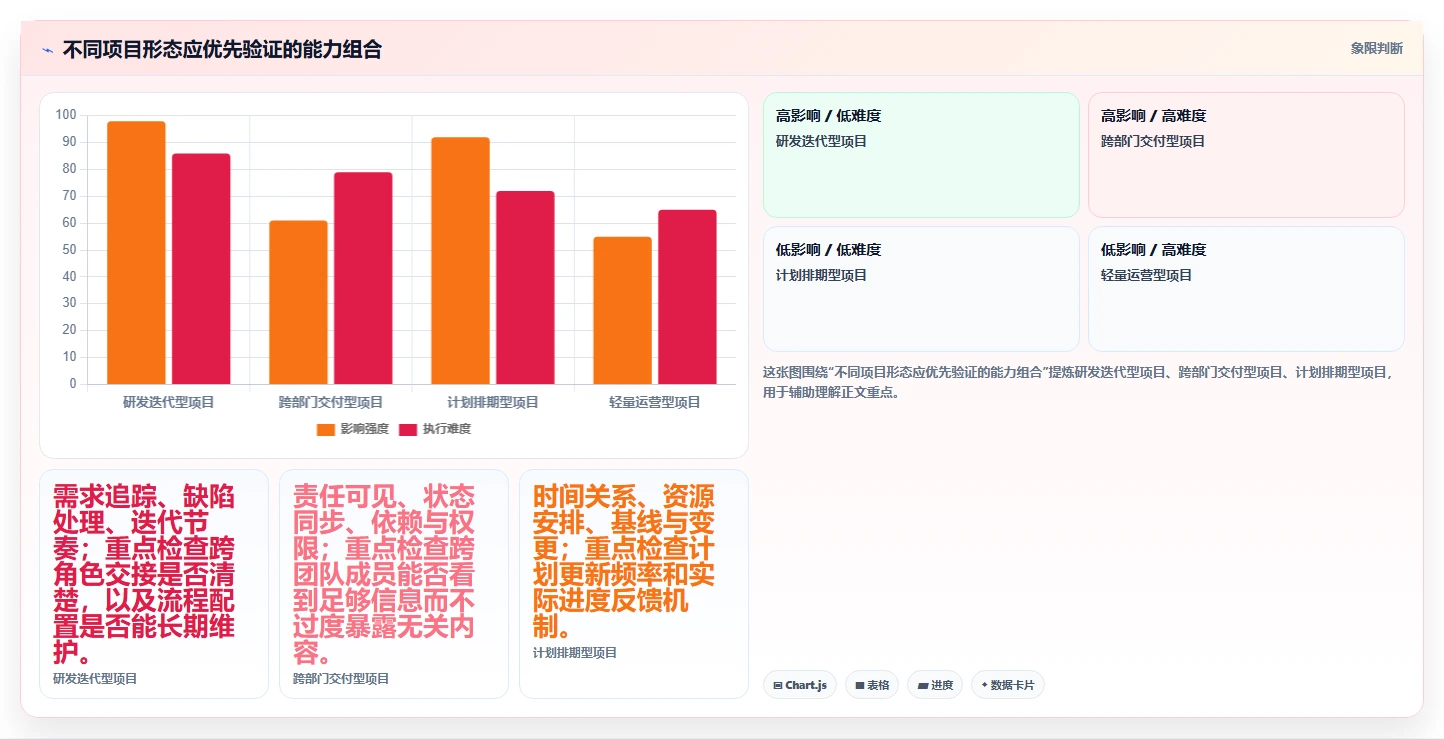
Task: Click the red bar for 轻量运营型项目
Action: (687, 297)
